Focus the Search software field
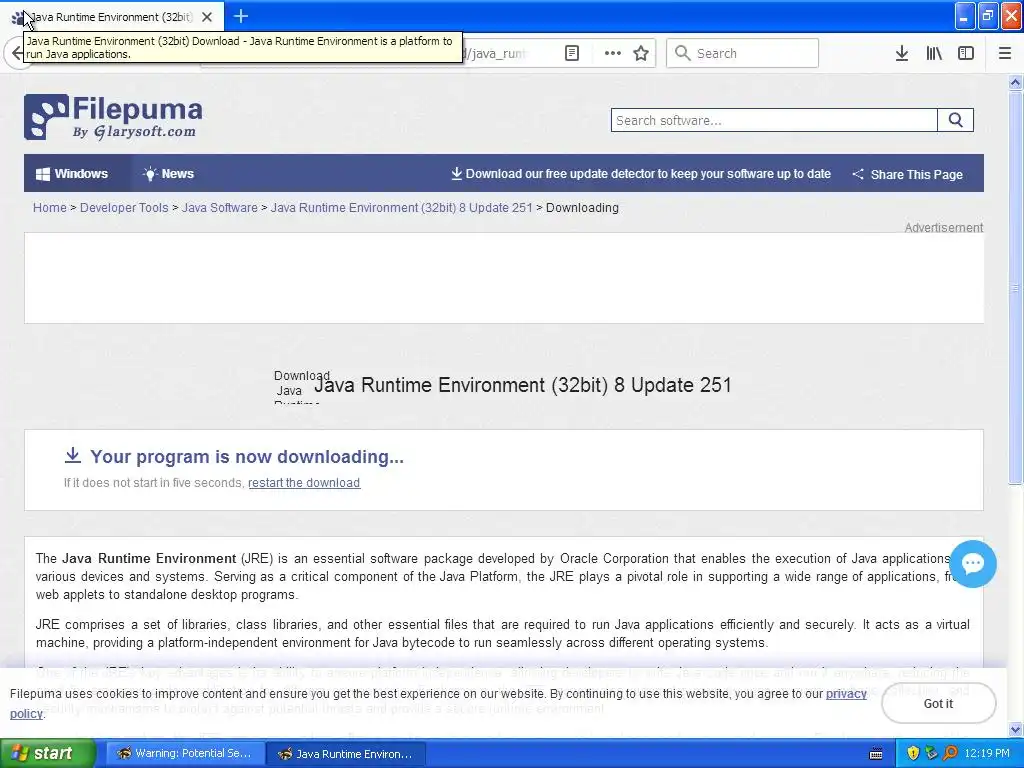This screenshot has height=768, width=1024. click(x=774, y=120)
